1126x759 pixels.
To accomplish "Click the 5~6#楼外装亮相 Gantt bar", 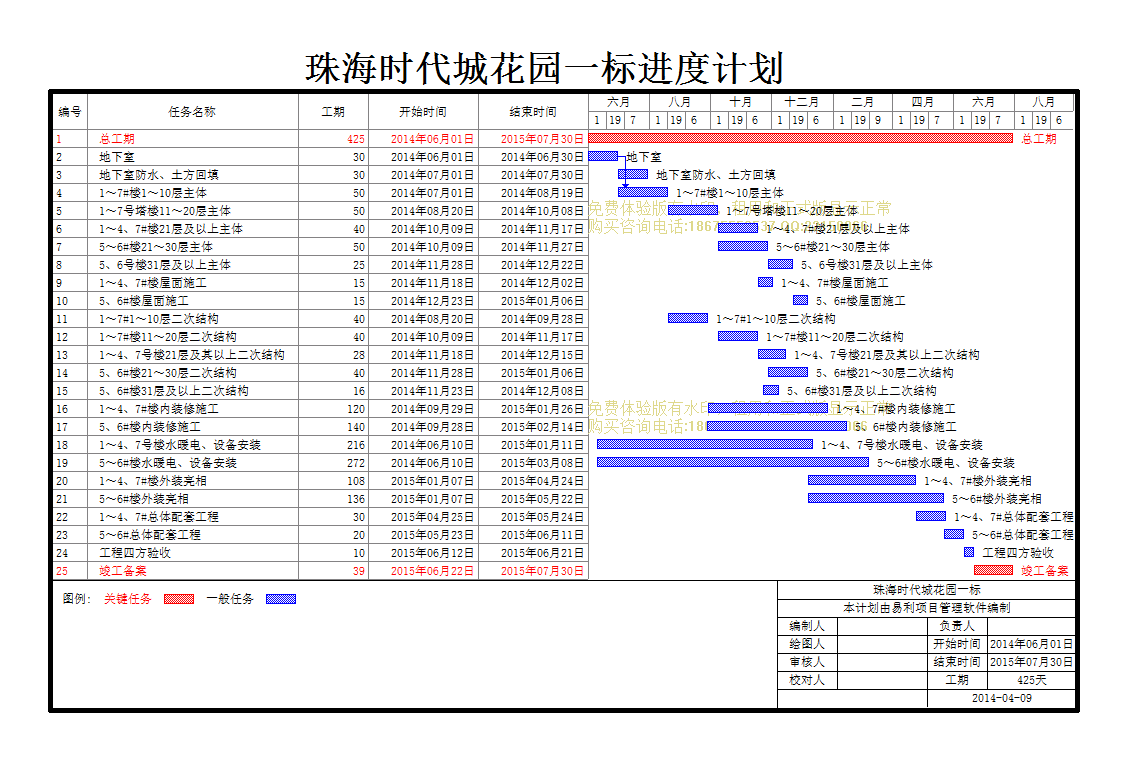I will pyautogui.click(x=876, y=498).
